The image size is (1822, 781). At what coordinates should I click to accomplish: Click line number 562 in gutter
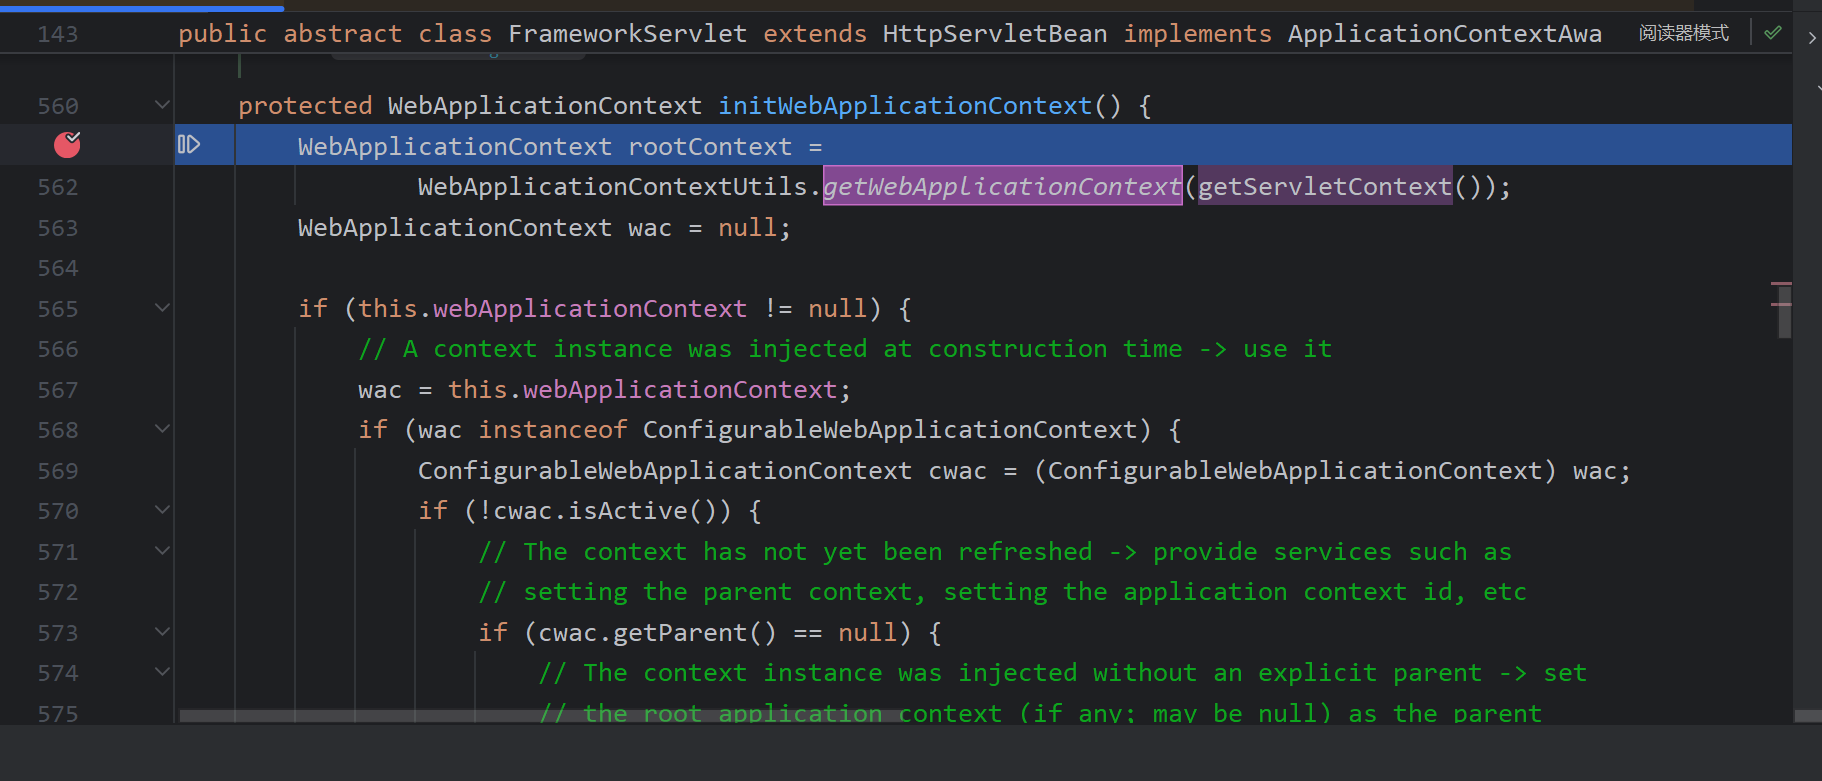(x=57, y=187)
